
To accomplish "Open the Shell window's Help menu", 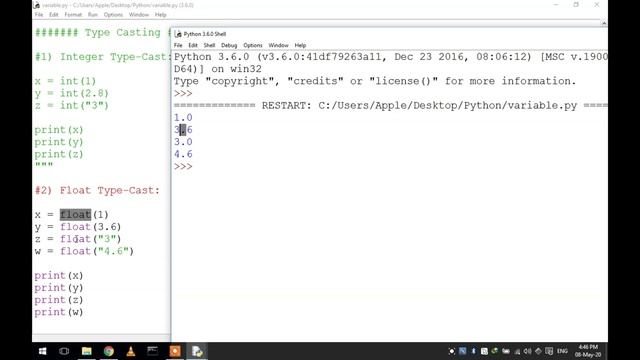I will pyautogui.click(x=300, y=45).
